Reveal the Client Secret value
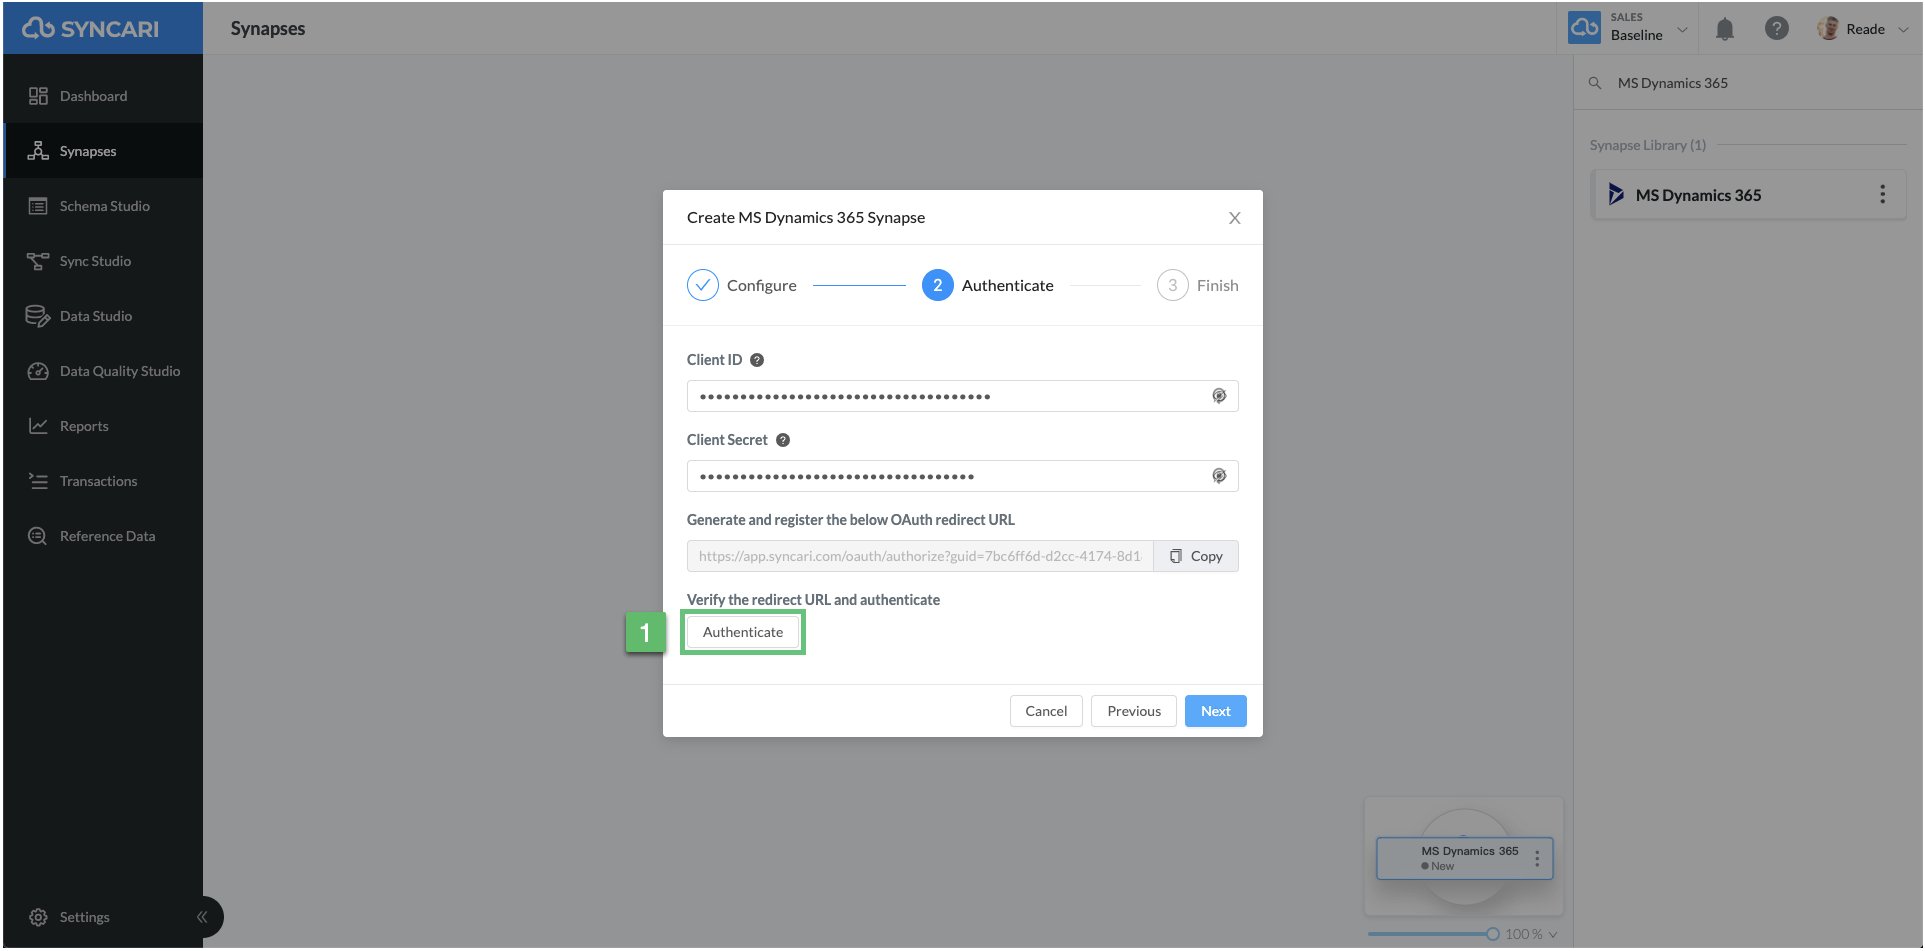Image resolution: width=1925 pixels, height=951 pixels. click(1219, 476)
